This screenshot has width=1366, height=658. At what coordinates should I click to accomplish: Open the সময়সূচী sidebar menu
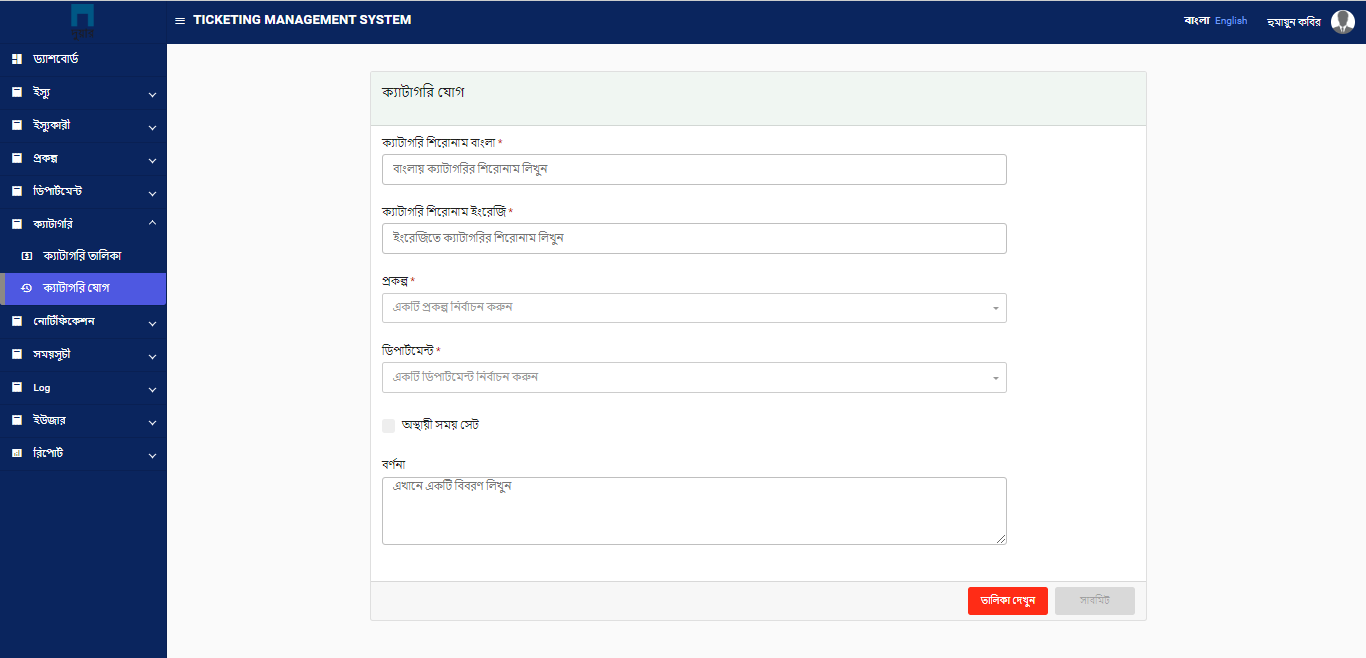coord(83,355)
